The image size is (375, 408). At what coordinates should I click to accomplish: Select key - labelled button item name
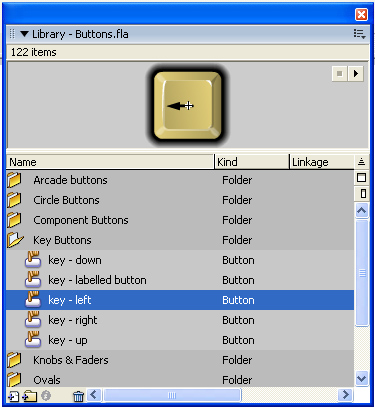(97, 280)
